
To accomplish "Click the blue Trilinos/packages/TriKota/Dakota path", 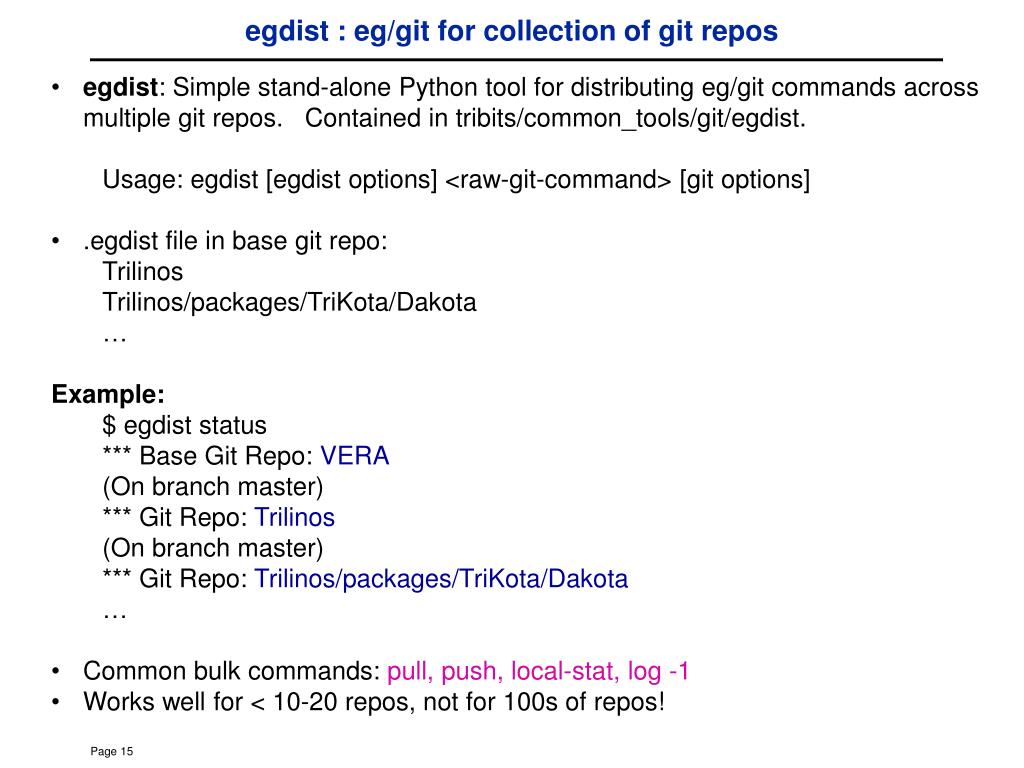I will coord(441,579).
